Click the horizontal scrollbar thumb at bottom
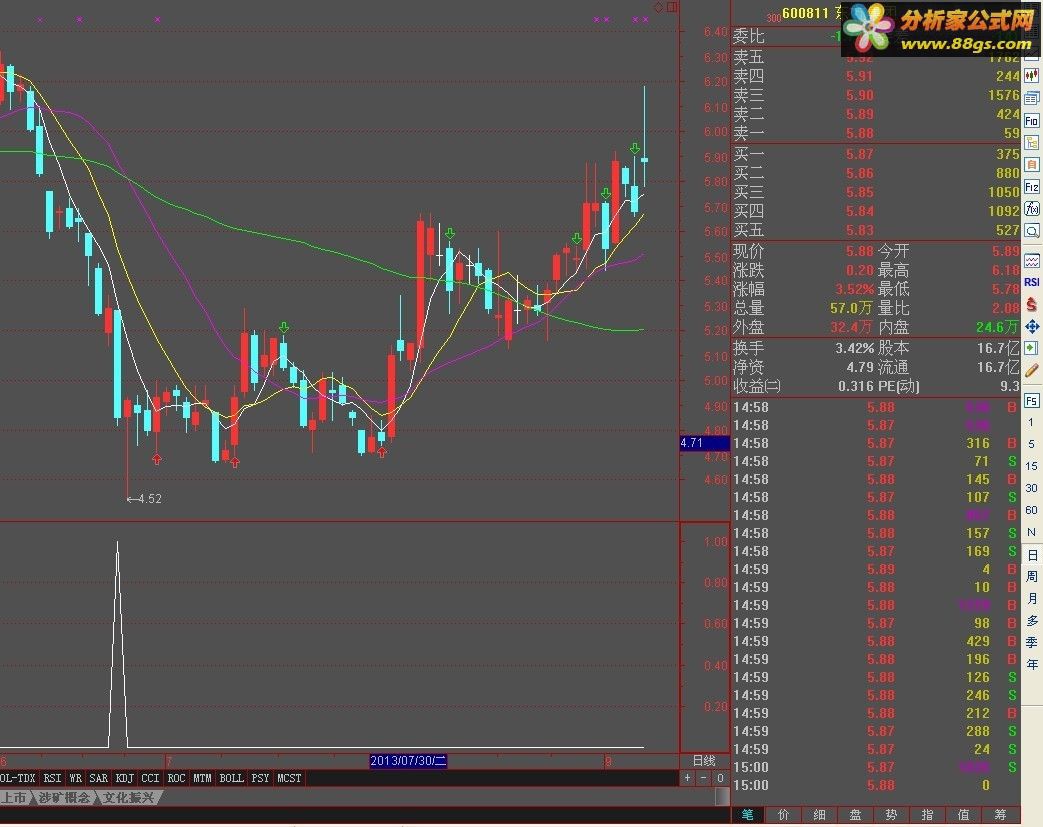 (x=722, y=796)
